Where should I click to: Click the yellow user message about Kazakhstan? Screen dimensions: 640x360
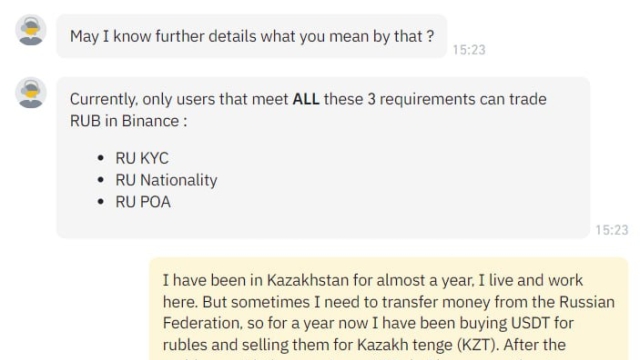click(x=389, y=309)
